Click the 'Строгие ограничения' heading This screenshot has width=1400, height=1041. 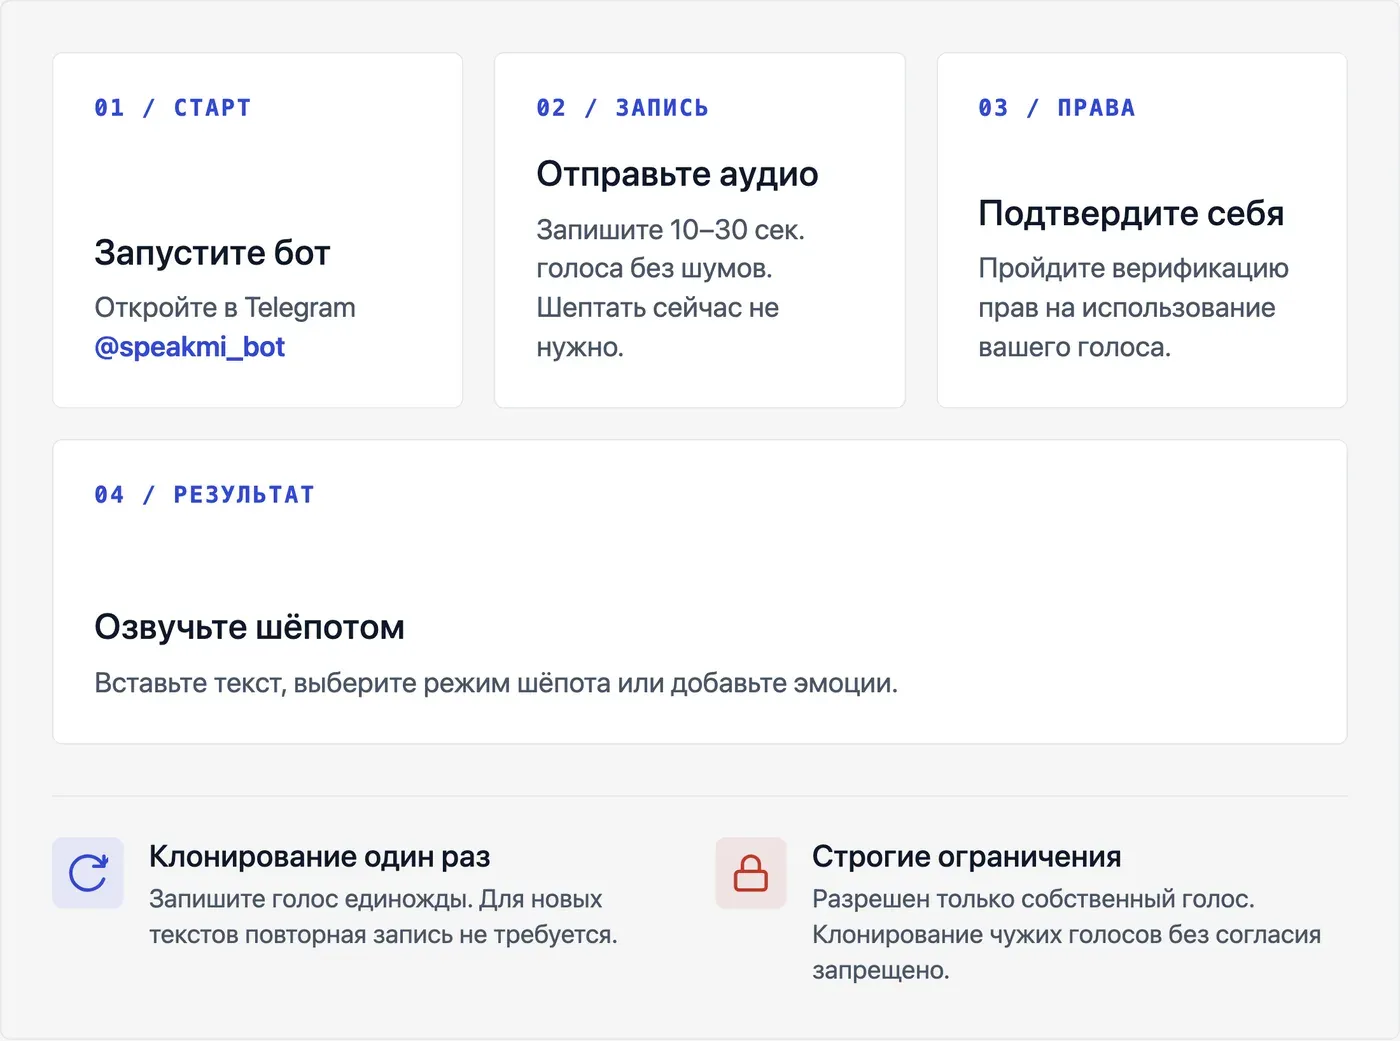(966, 857)
